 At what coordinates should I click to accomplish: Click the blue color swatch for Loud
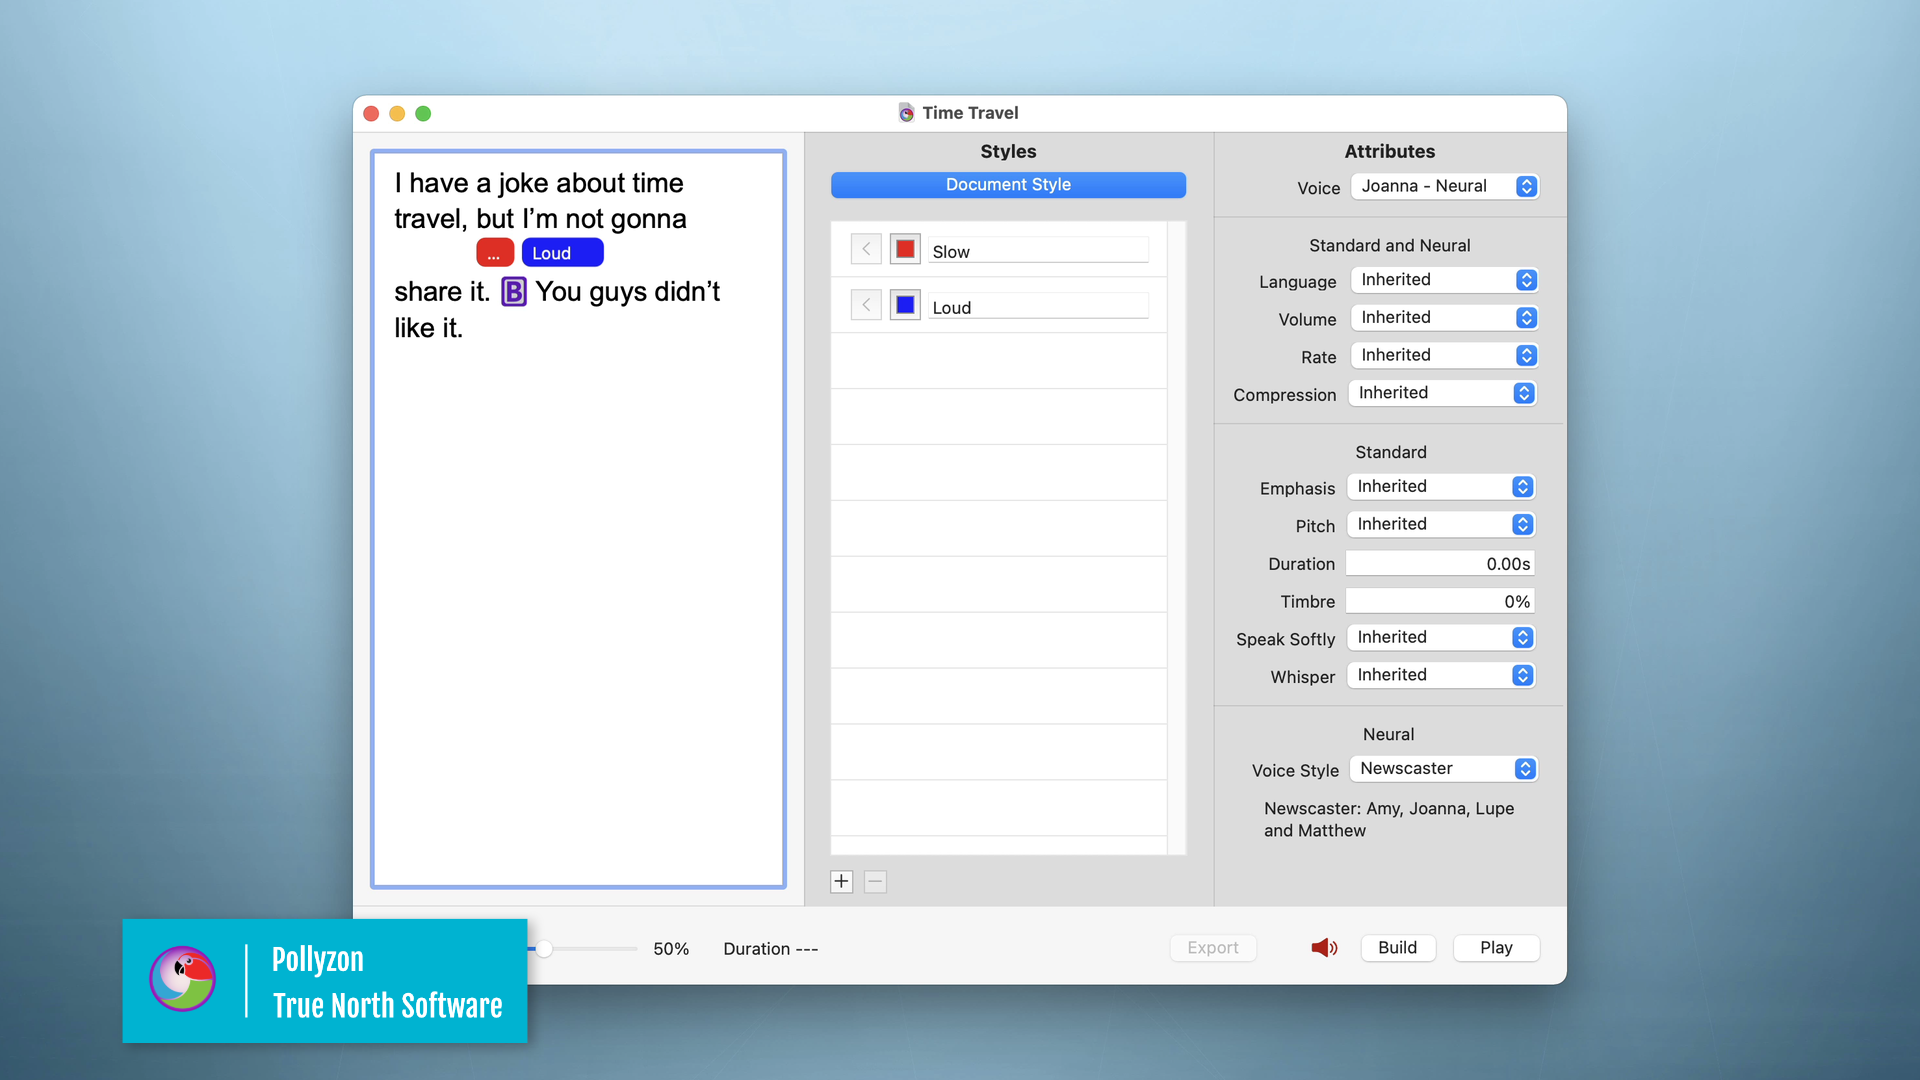point(905,305)
